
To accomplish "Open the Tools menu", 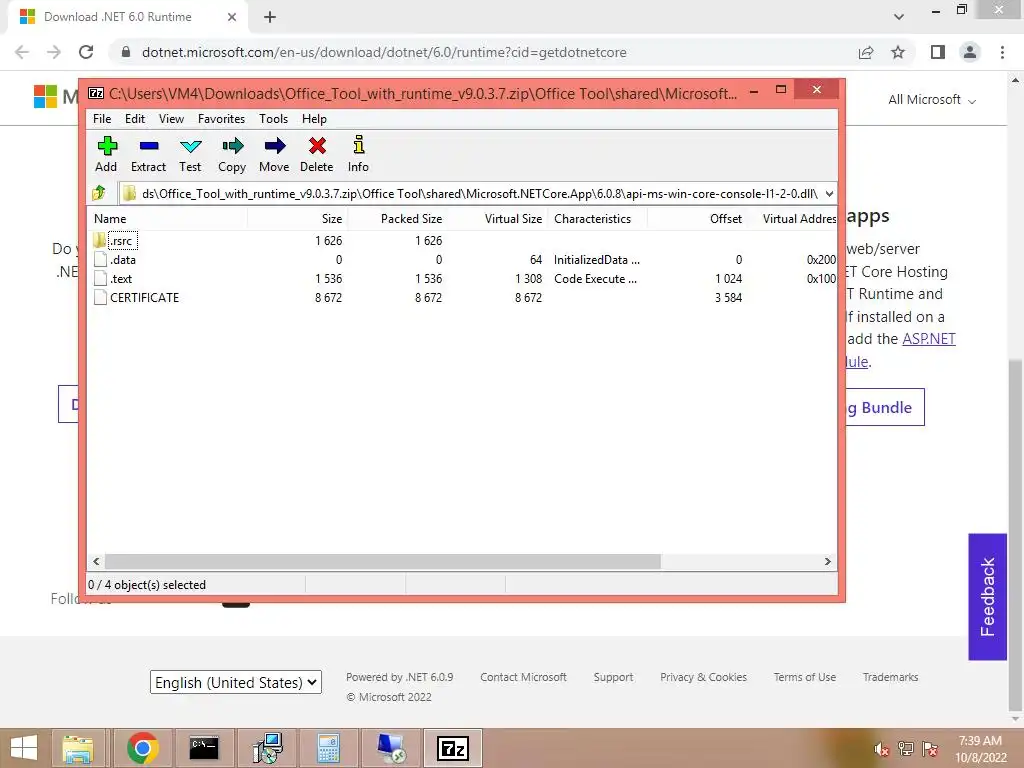I will coord(274,119).
